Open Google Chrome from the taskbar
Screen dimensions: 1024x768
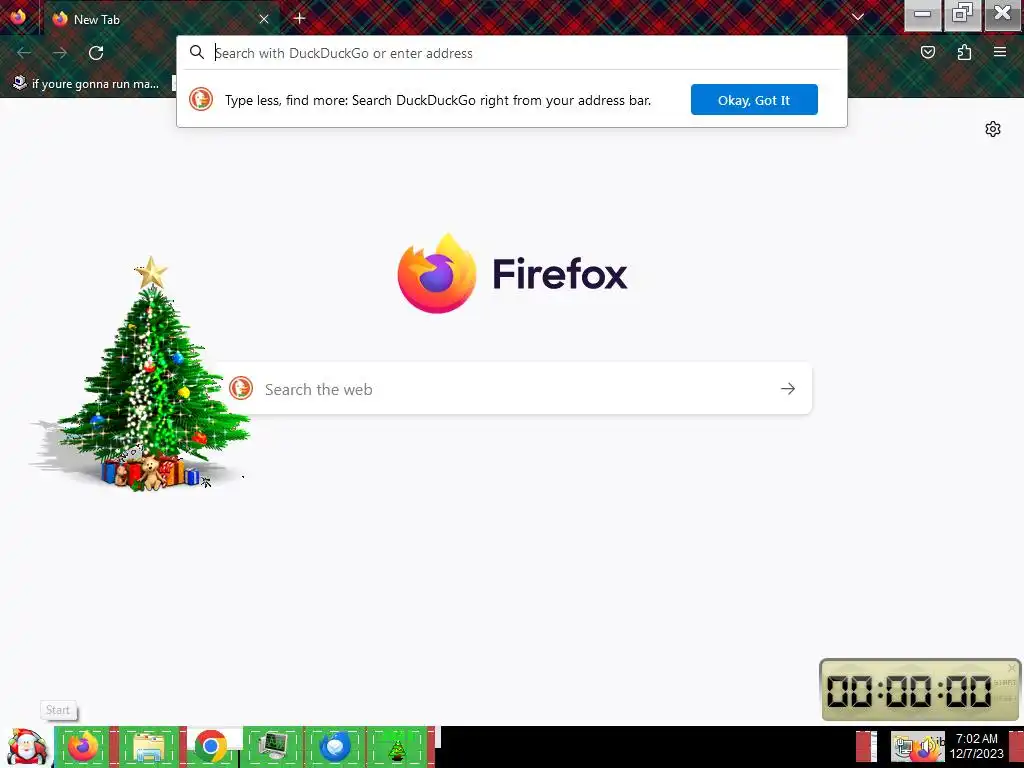[x=211, y=746]
